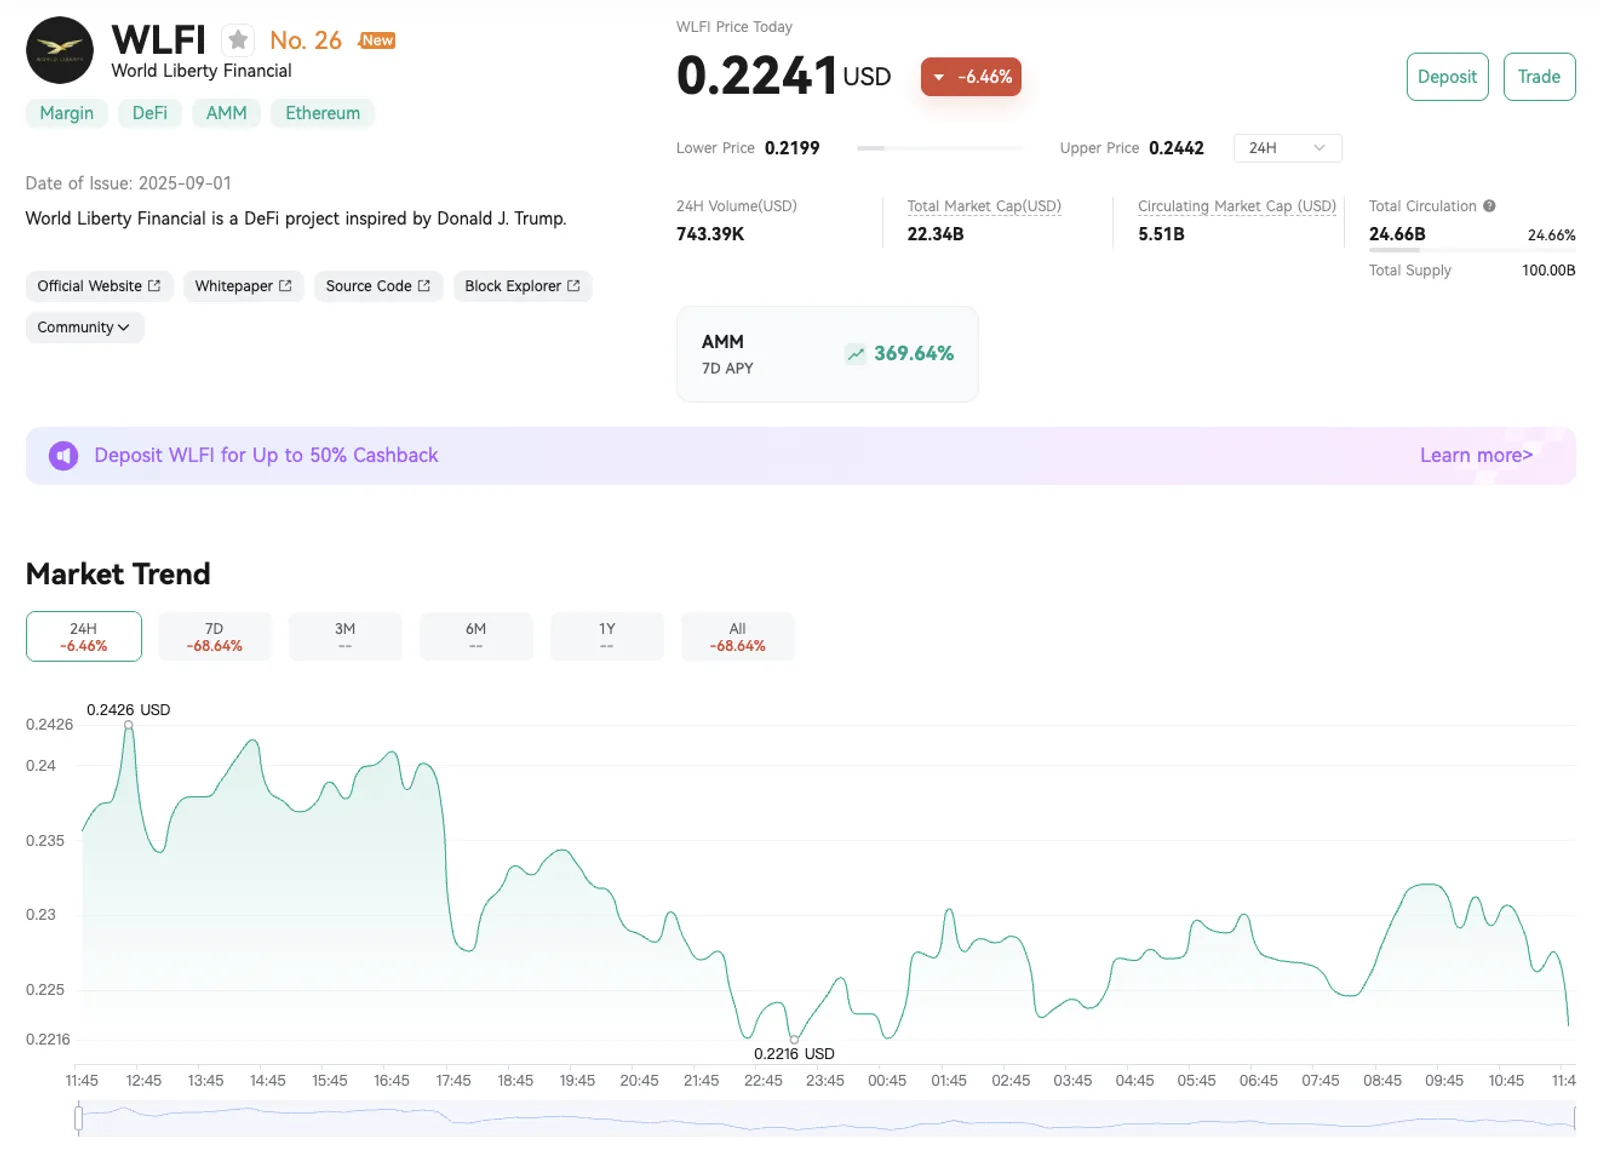
Task: Click the external-link icon on Whitepaper
Action: (x=285, y=286)
